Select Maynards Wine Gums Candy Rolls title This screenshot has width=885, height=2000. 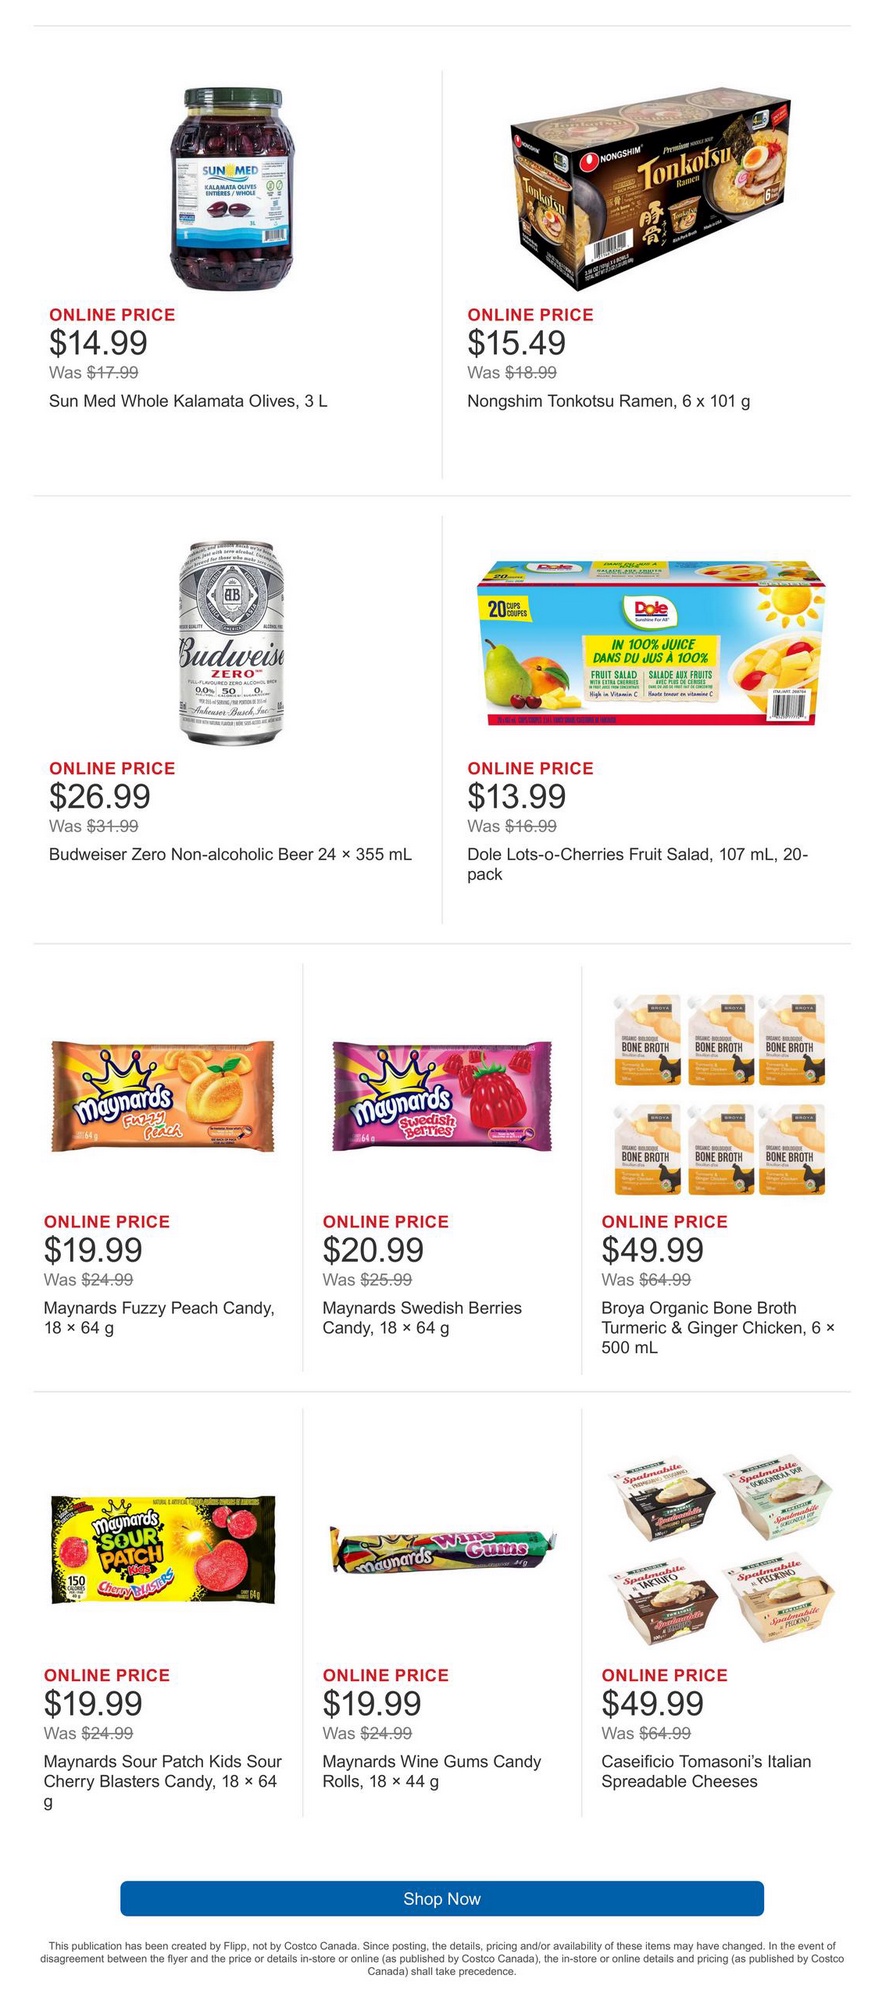431,1771
